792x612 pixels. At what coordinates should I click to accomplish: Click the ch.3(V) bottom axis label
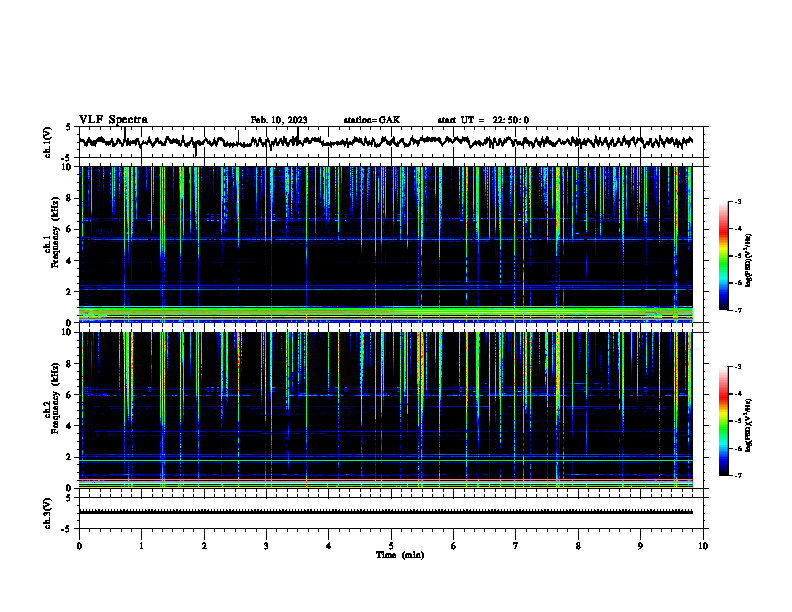point(47,513)
